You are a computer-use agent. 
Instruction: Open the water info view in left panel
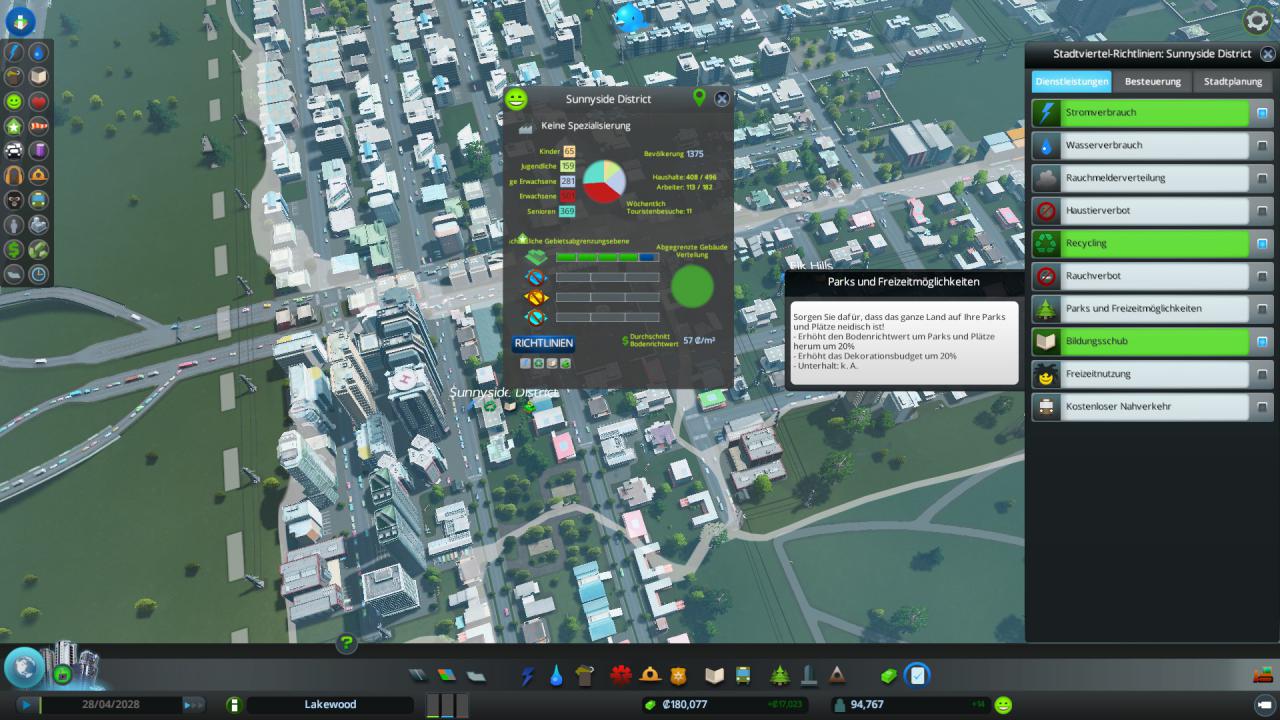point(39,52)
